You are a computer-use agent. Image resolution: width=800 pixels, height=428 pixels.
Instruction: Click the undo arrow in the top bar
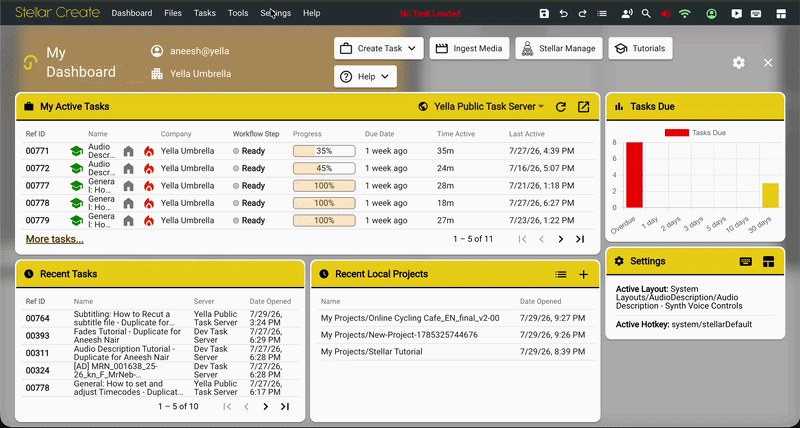click(x=563, y=14)
